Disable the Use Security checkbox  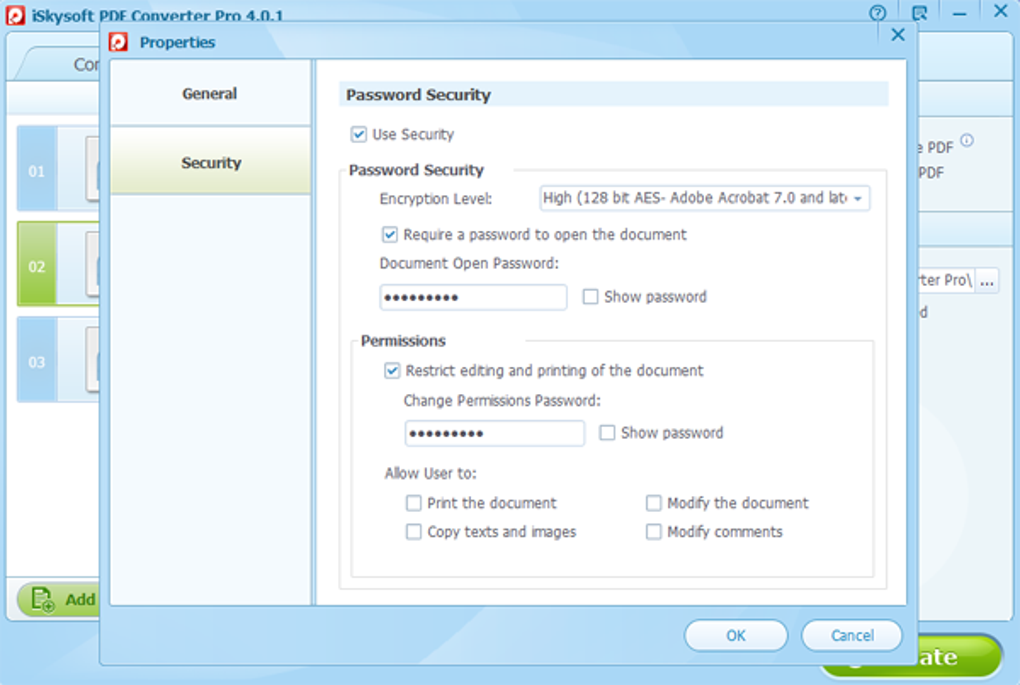(x=359, y=134)
